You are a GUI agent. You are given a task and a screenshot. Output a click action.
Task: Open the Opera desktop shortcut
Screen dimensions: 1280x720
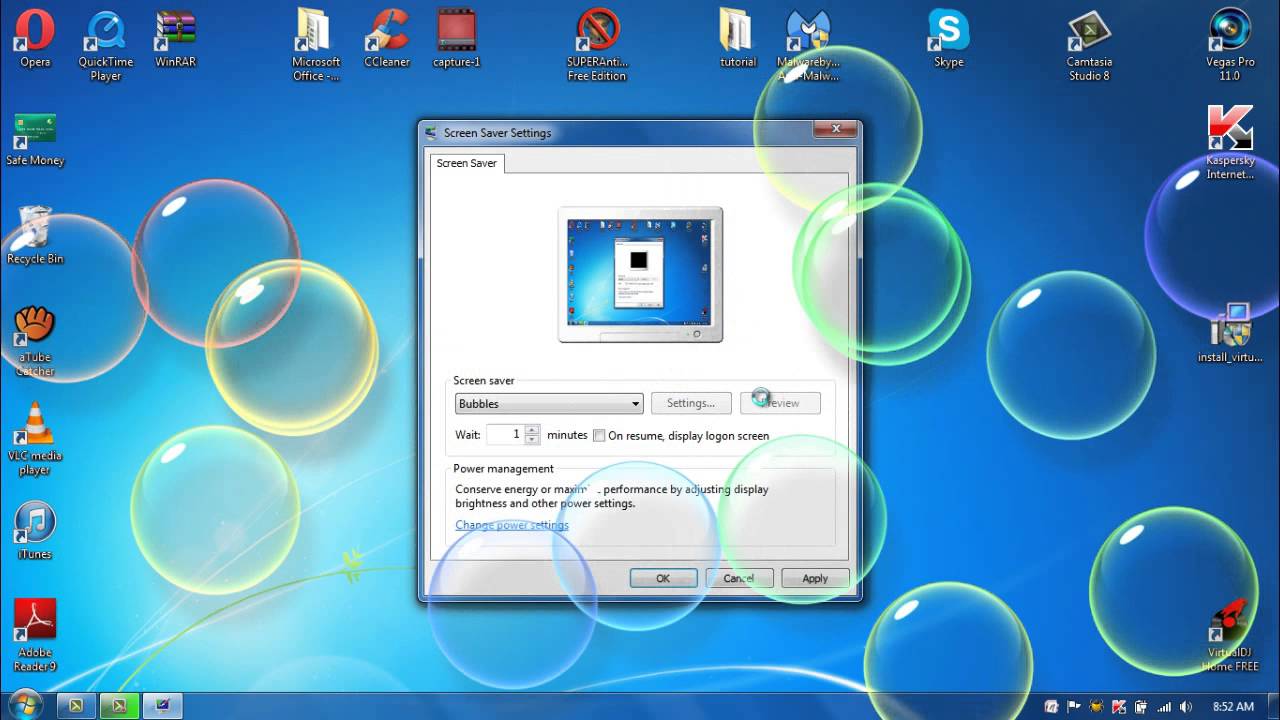tap(35, 38)
